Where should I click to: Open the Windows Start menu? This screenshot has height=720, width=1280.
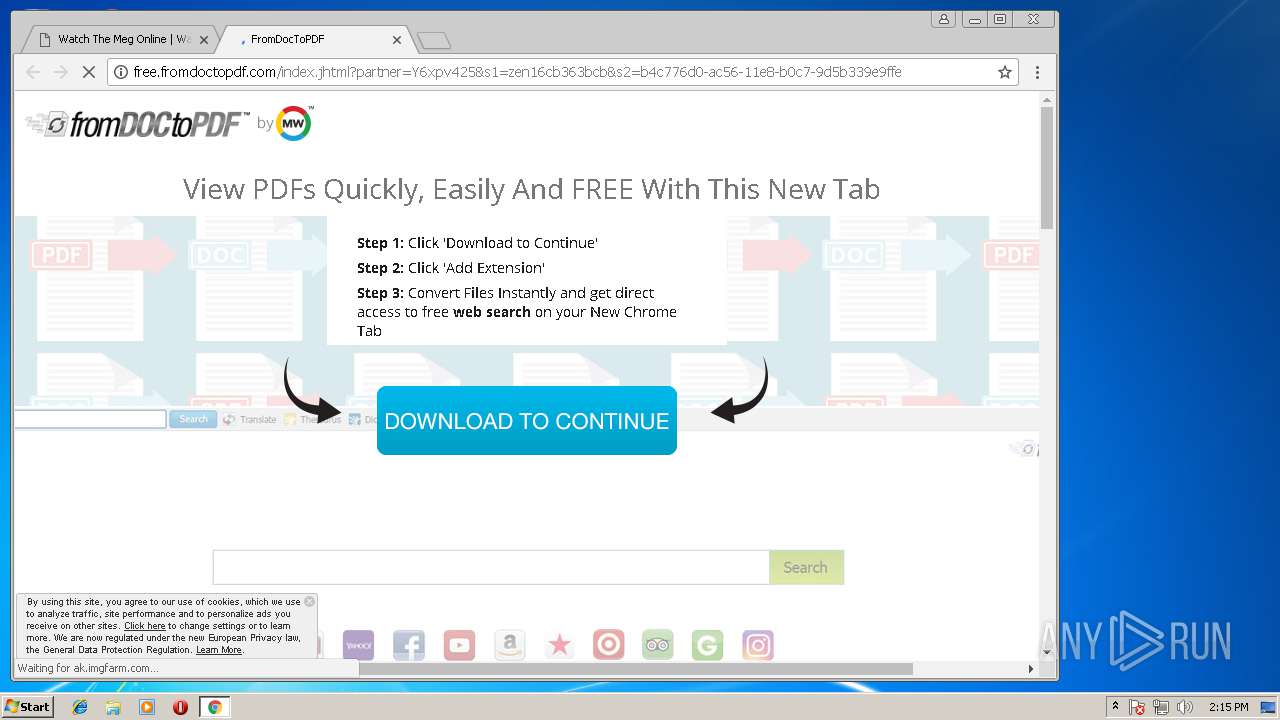pos(27,707)
